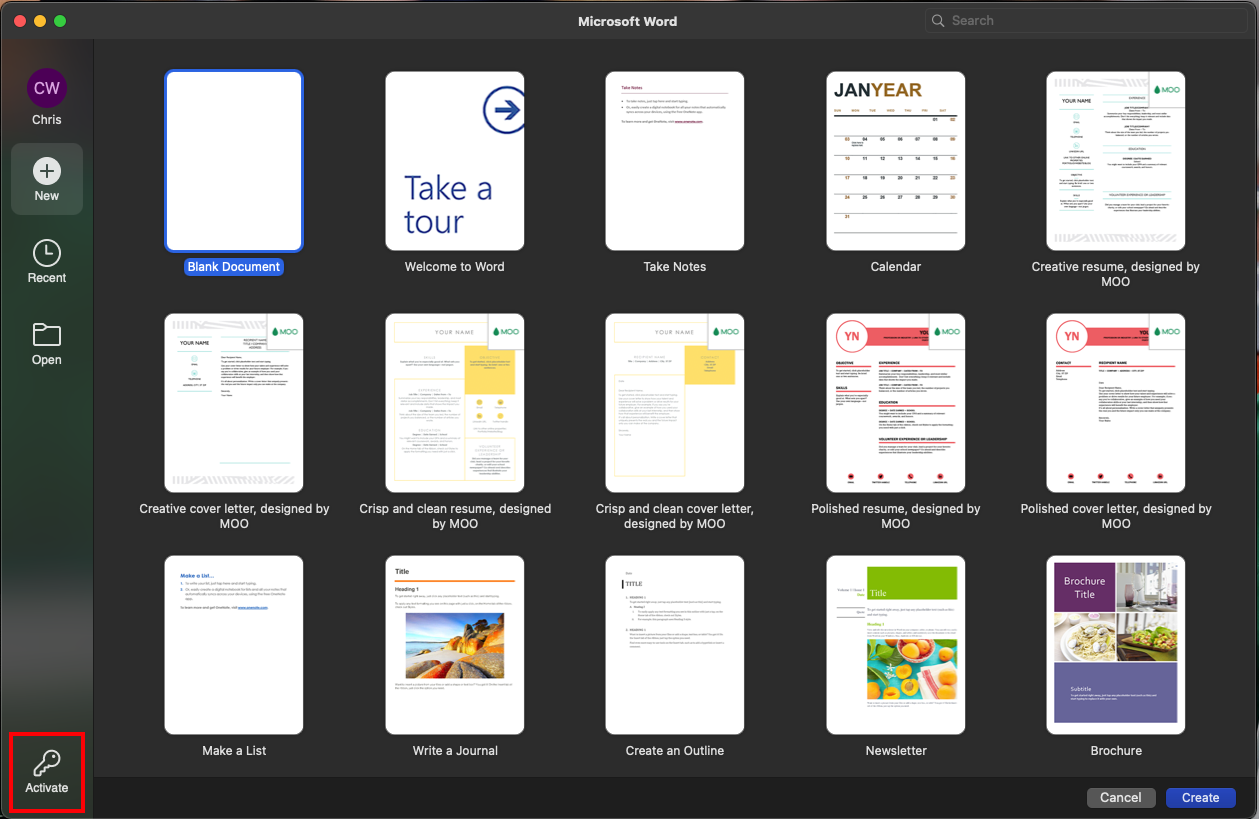Click the arrow icon on Take a tour
The image size is (1259, 819).
(504, 111)
